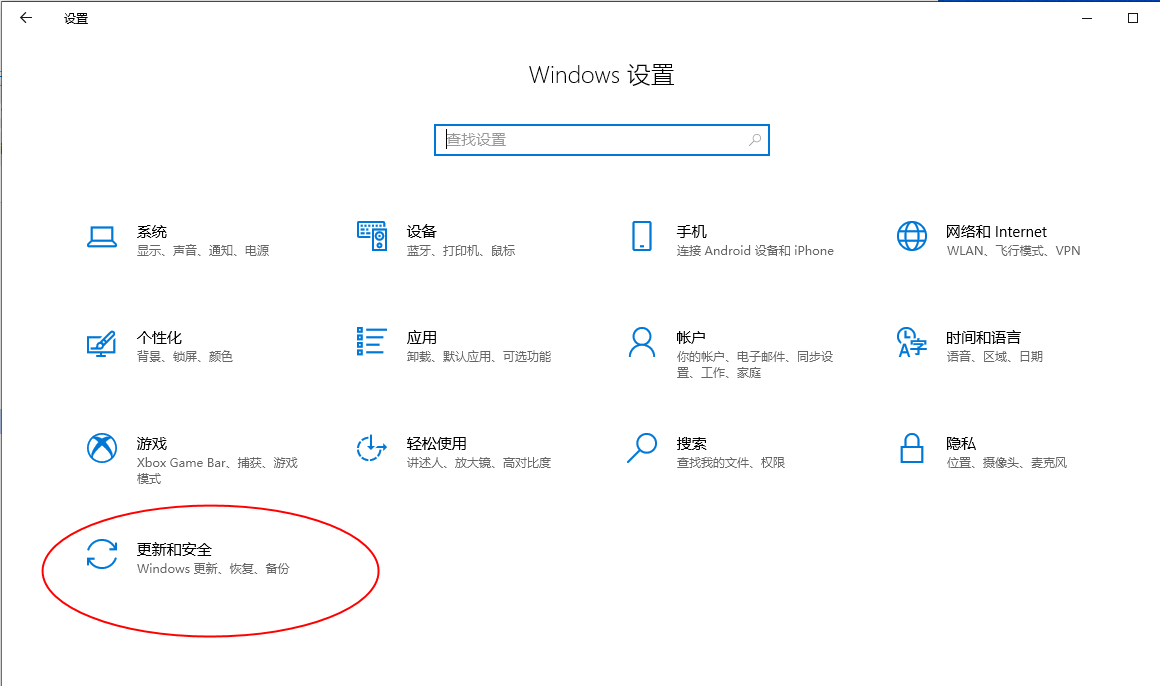1160x686 pixels.
Task: Select 隐私 settings title
Action: point(961,443)
